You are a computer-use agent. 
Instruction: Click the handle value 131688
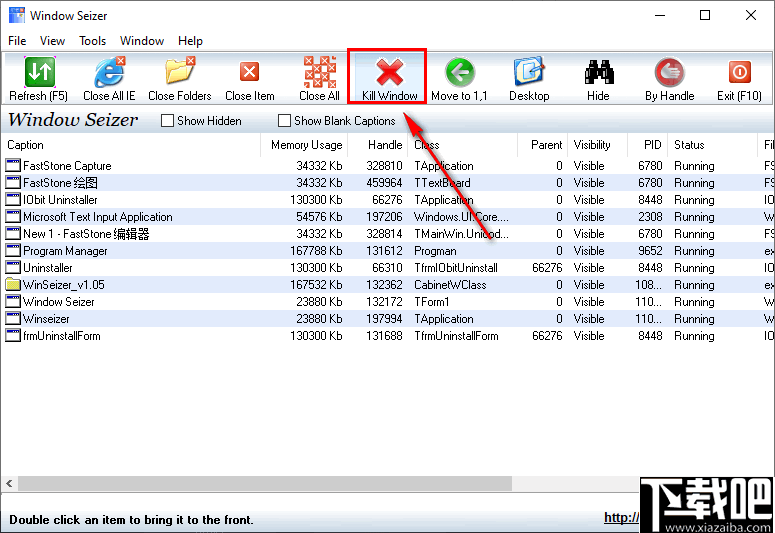[x=384, y=336]
